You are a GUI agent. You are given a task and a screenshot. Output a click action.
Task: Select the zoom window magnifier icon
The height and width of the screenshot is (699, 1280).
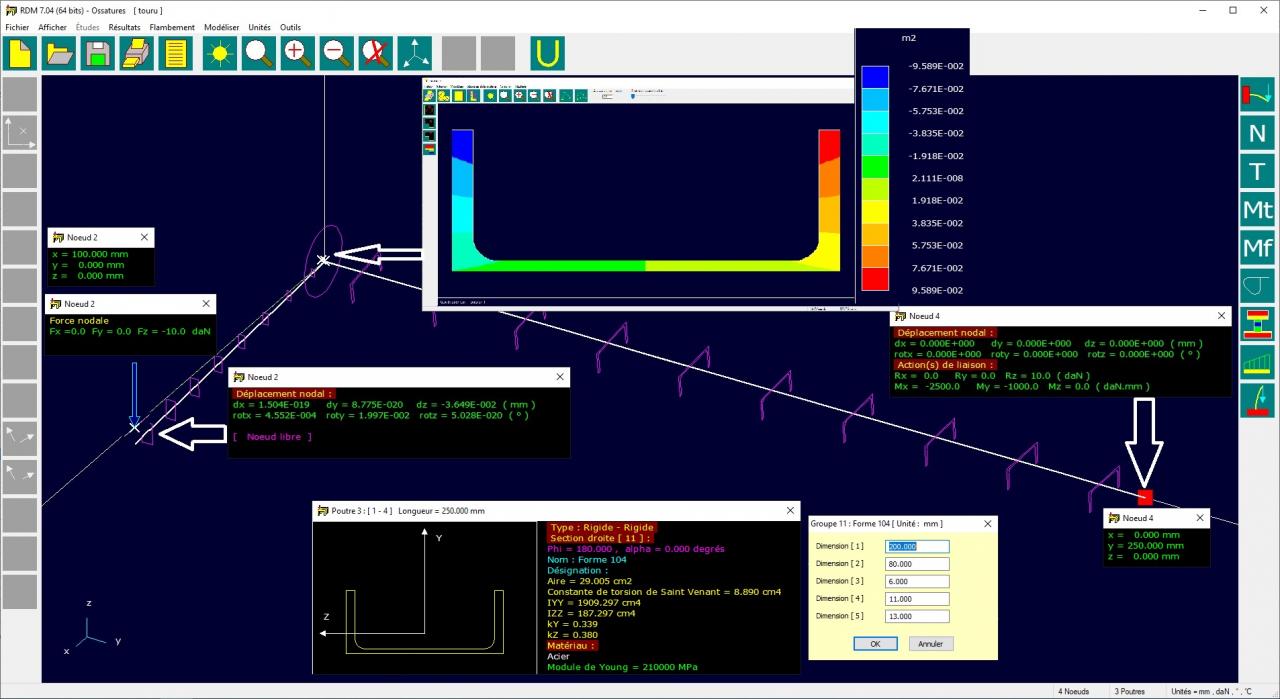[259, 53]
